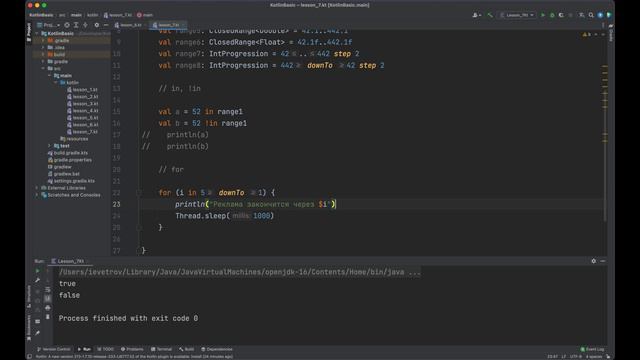Image resolution: width=640 pixels, height=360 pixels.
Task: Clear console output with trash icon
Action: tap(48, 317)
